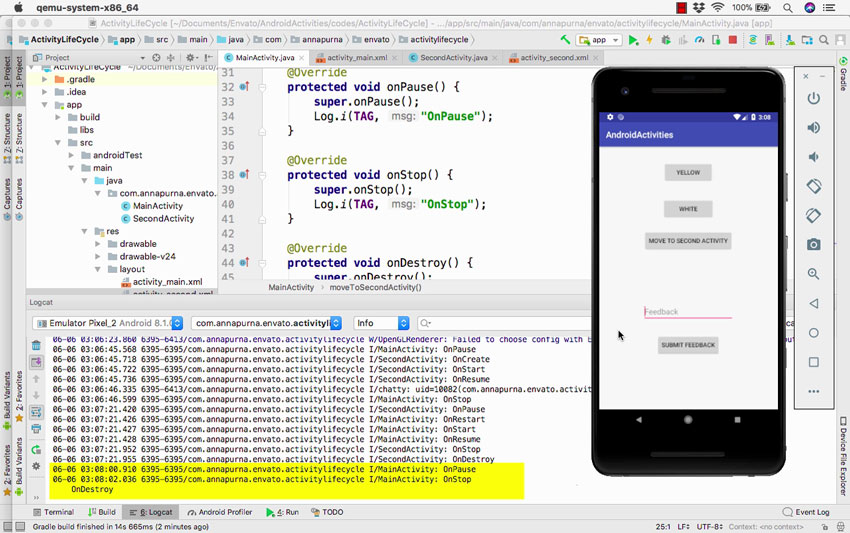This screenshot has height=533, width=850.
Task: Open the app run configuration dropdown
Action: [x=599, y=40]
